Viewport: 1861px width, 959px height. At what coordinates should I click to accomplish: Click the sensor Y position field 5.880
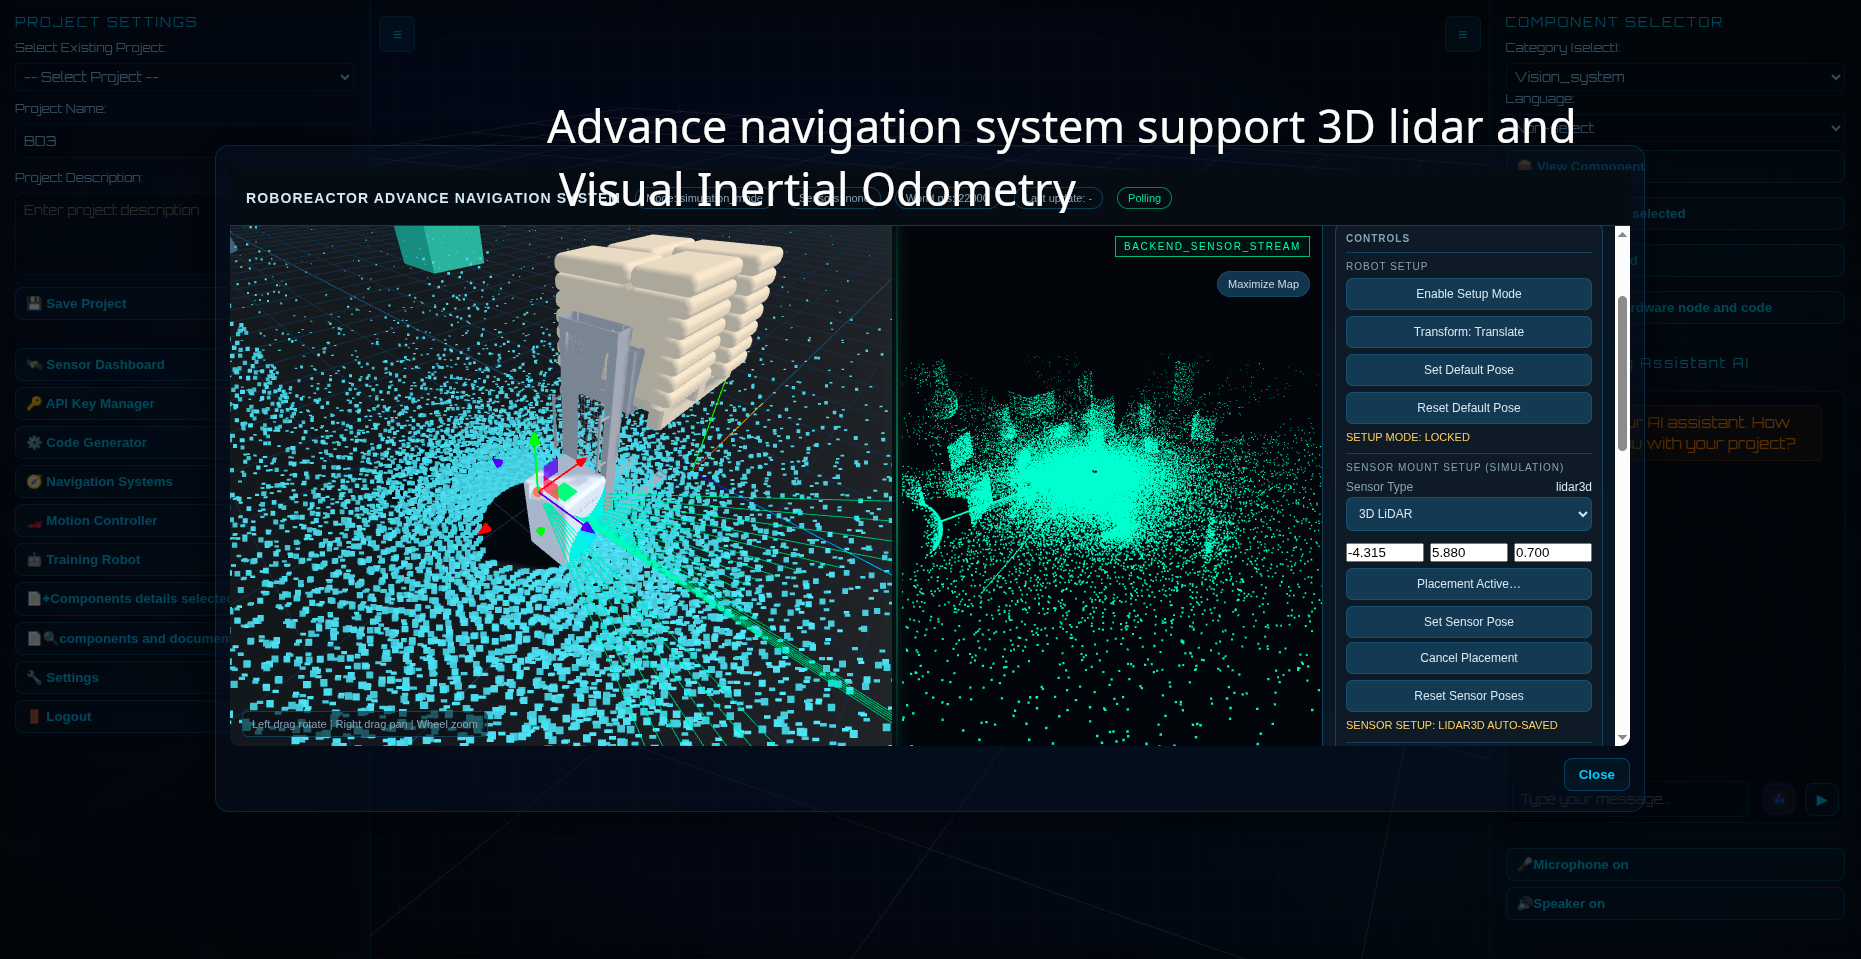pos(1468,552)
